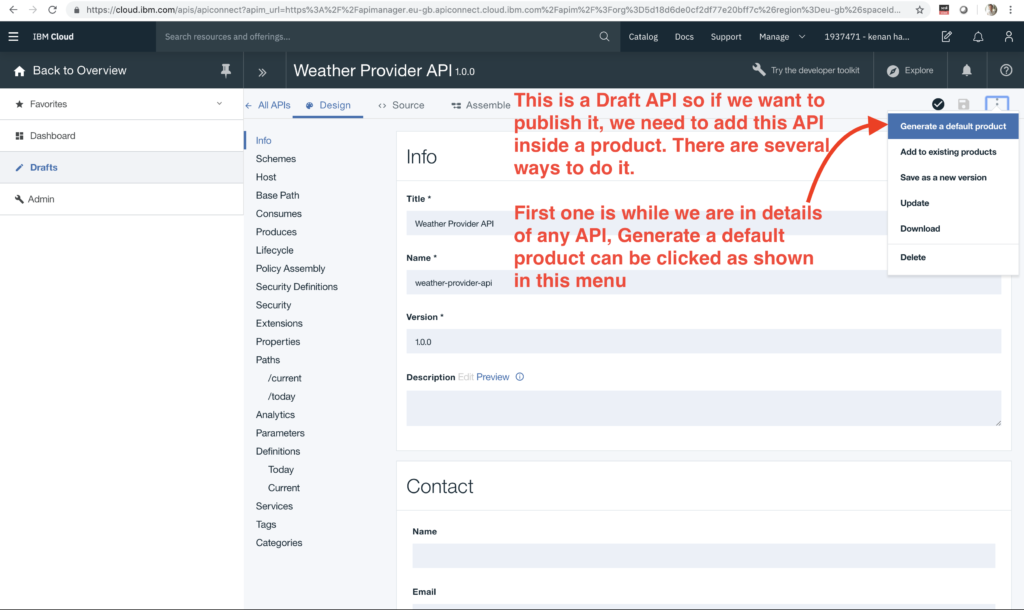Click the description info icon
This screenshot has height=610, width=1024.
(520, 377)
